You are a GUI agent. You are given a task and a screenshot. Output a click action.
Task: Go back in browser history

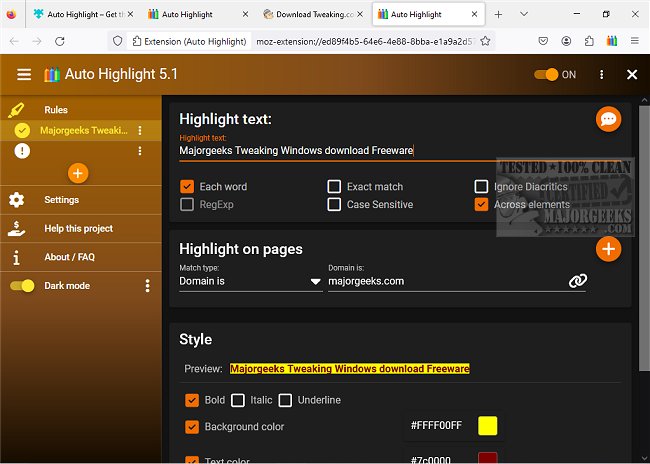tap(14, 41)
